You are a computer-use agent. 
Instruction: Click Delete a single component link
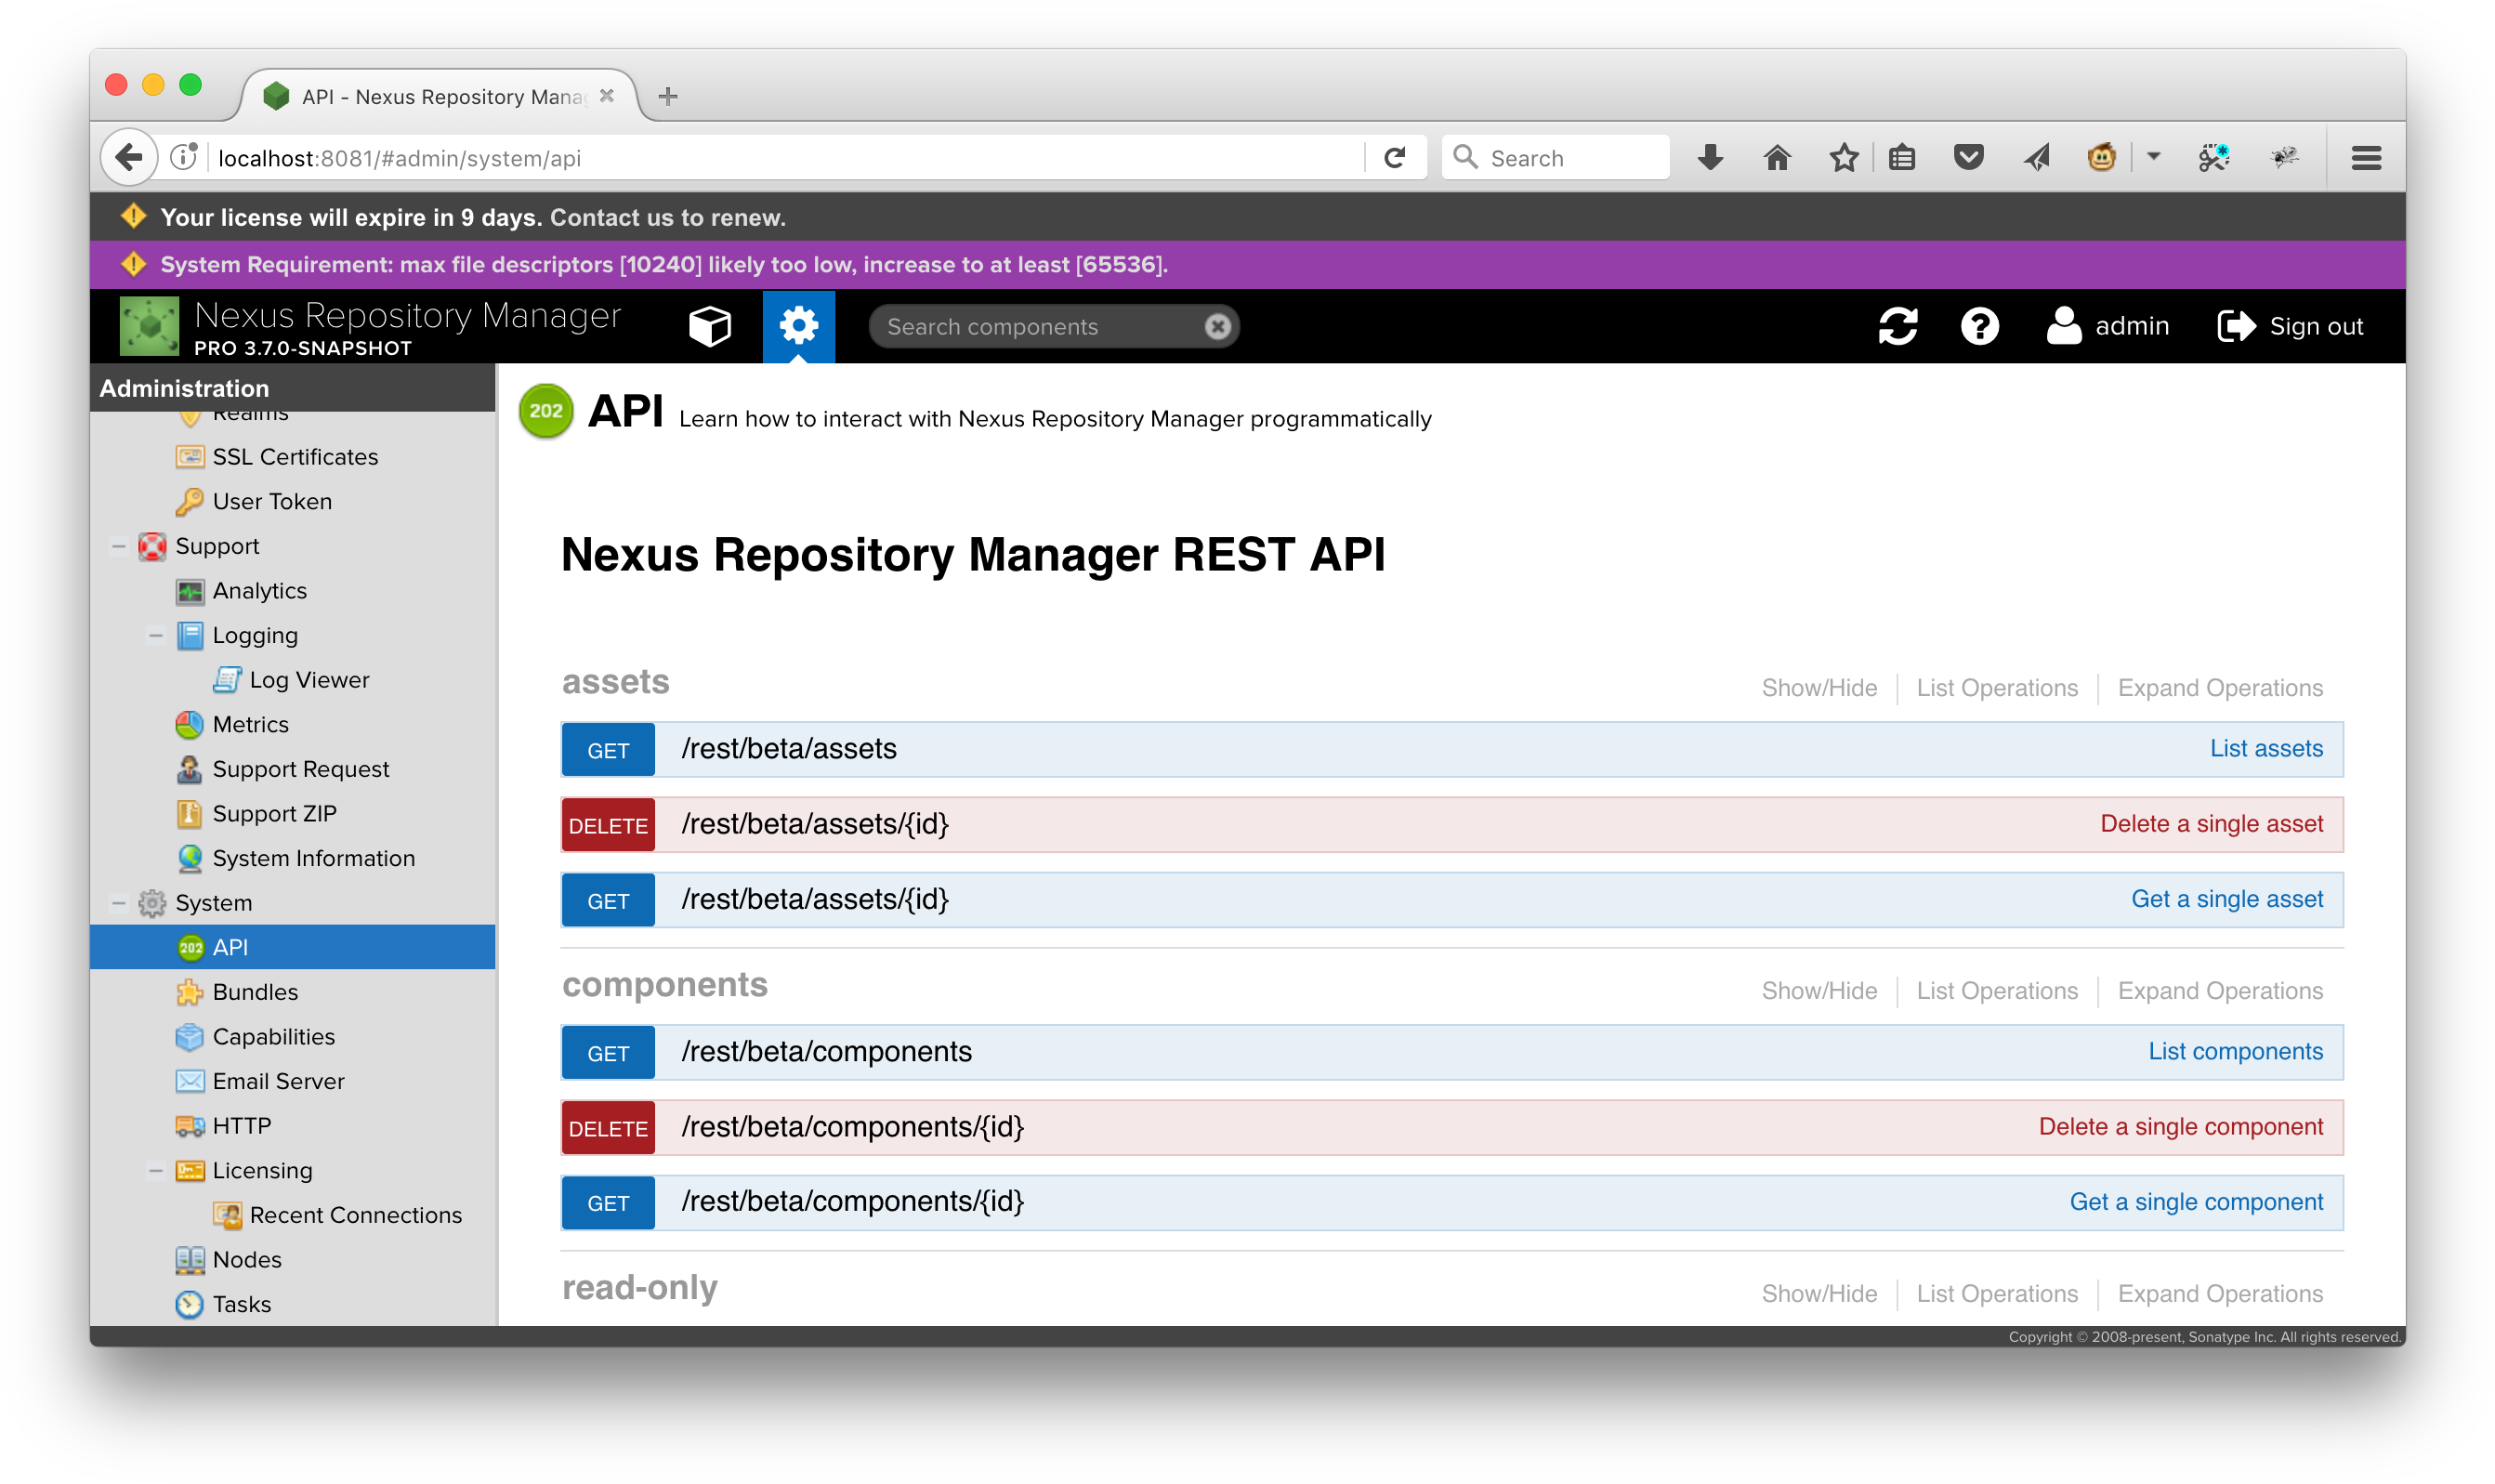click(x=2180, y=1127)
